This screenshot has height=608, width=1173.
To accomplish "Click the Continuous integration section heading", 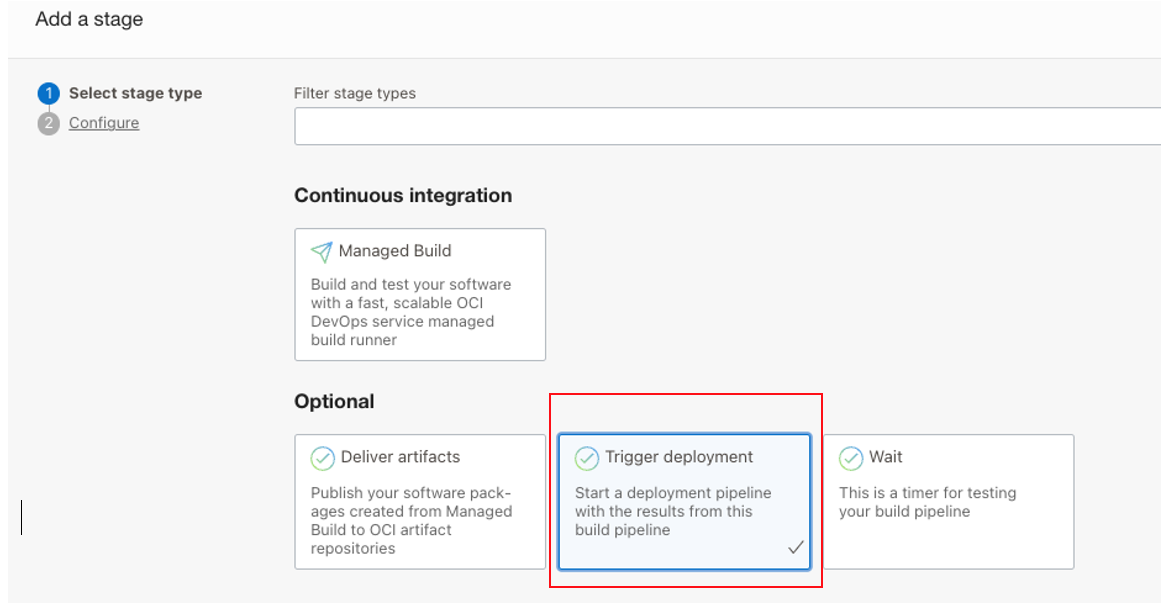I will click(x=403, y=196).
